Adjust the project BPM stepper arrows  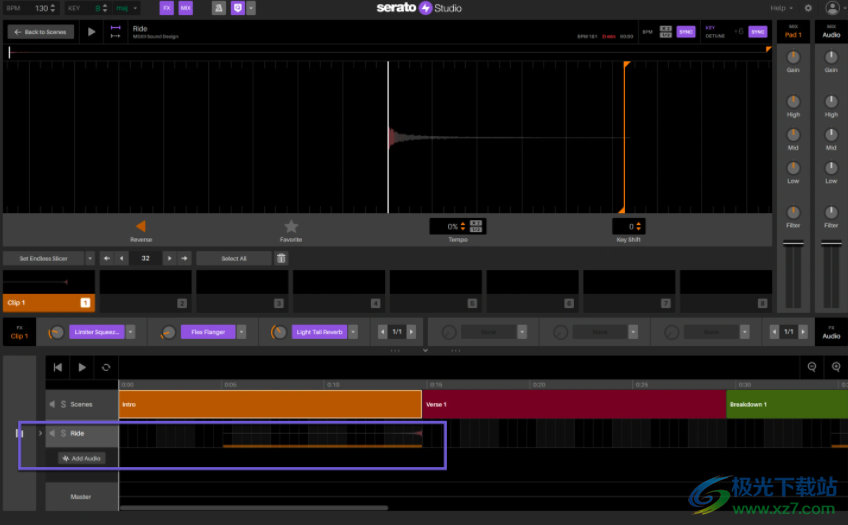pos(52,8)
